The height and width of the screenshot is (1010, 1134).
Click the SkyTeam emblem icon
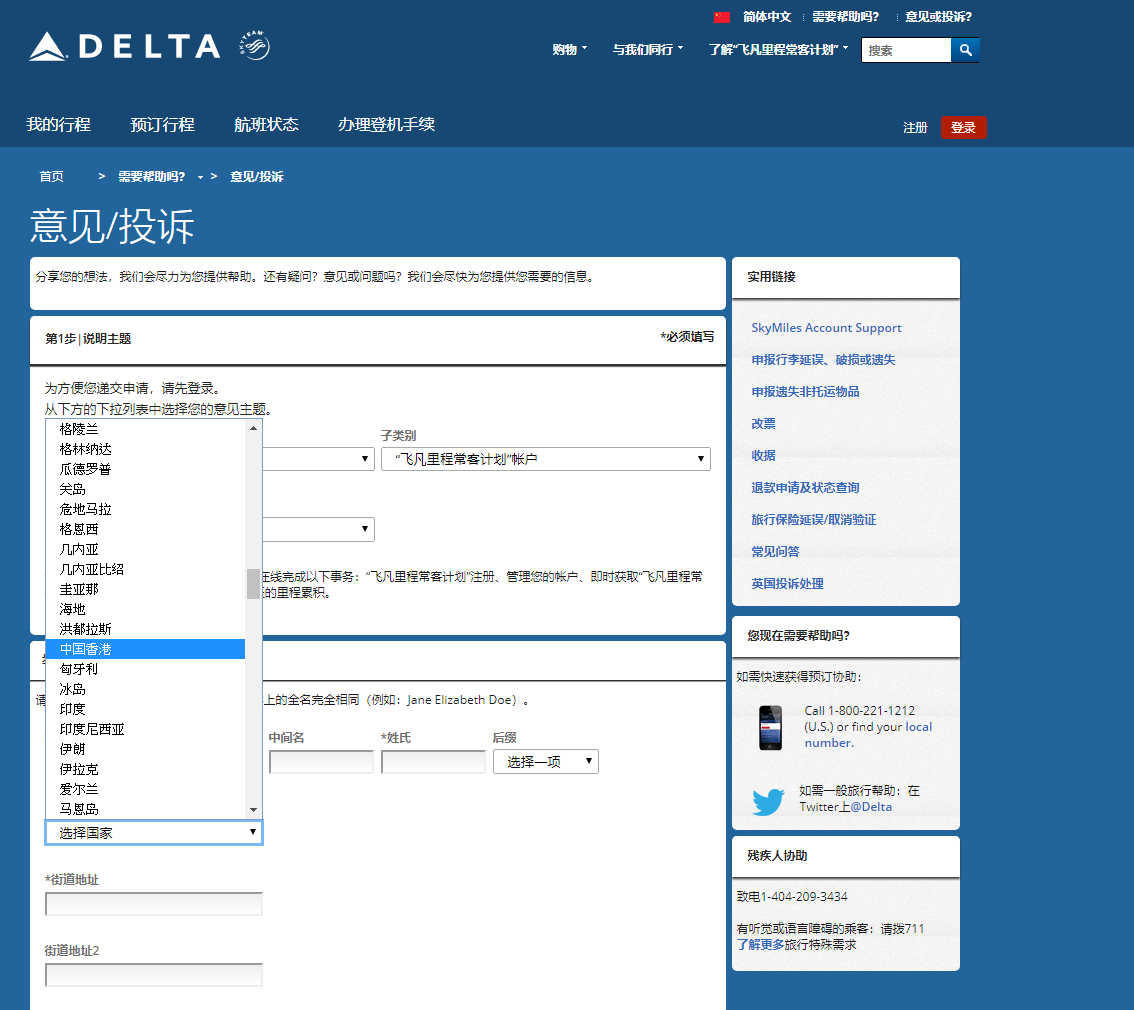(x=255, y=46)
